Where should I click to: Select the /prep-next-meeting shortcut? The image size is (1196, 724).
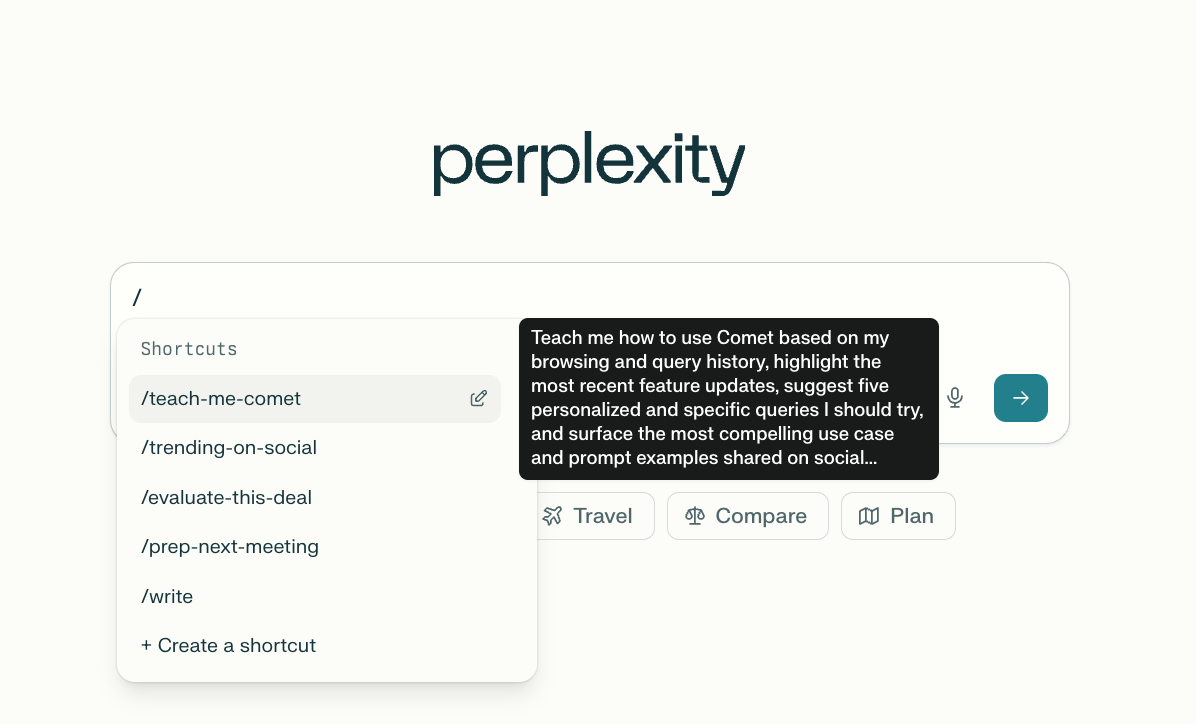point(230,547)
